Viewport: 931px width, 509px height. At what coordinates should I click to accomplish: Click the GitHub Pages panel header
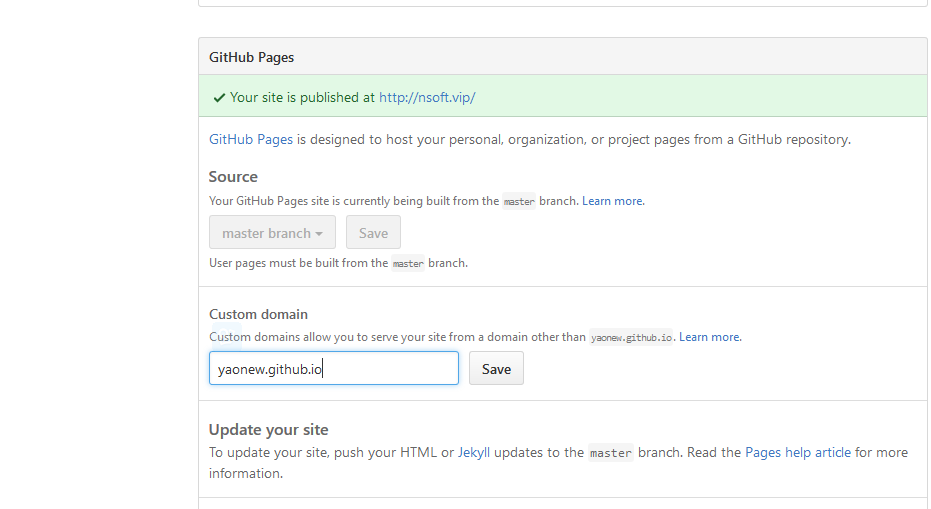coord(251,58)
